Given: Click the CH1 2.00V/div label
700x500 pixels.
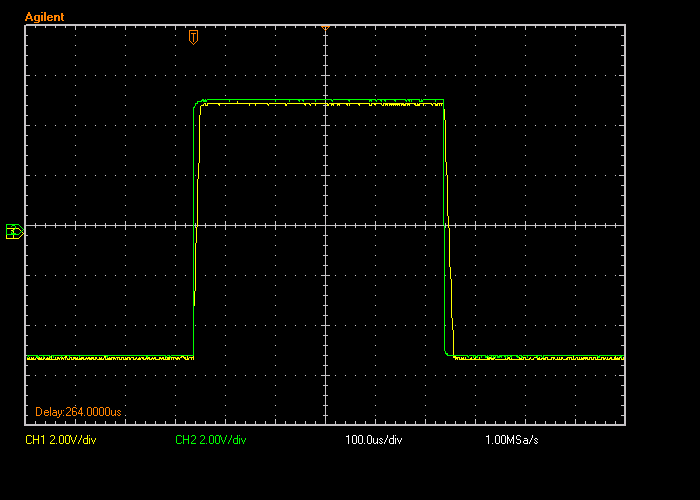Looking at the screenshot, I should pyautogui.click(x=61, y=440).
